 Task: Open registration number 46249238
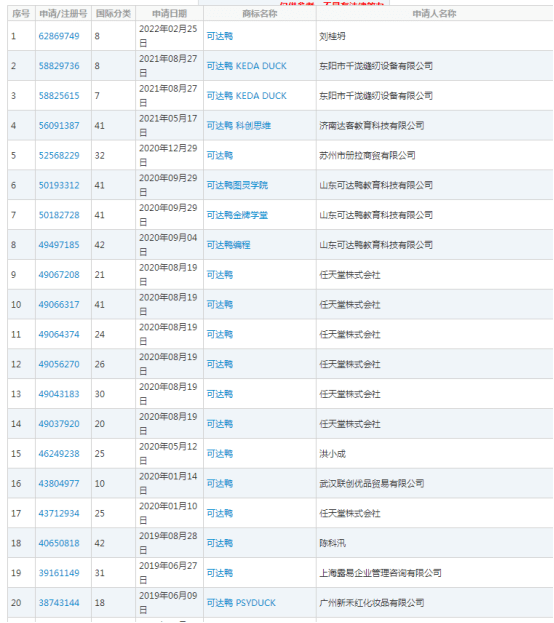click(59, 454)
